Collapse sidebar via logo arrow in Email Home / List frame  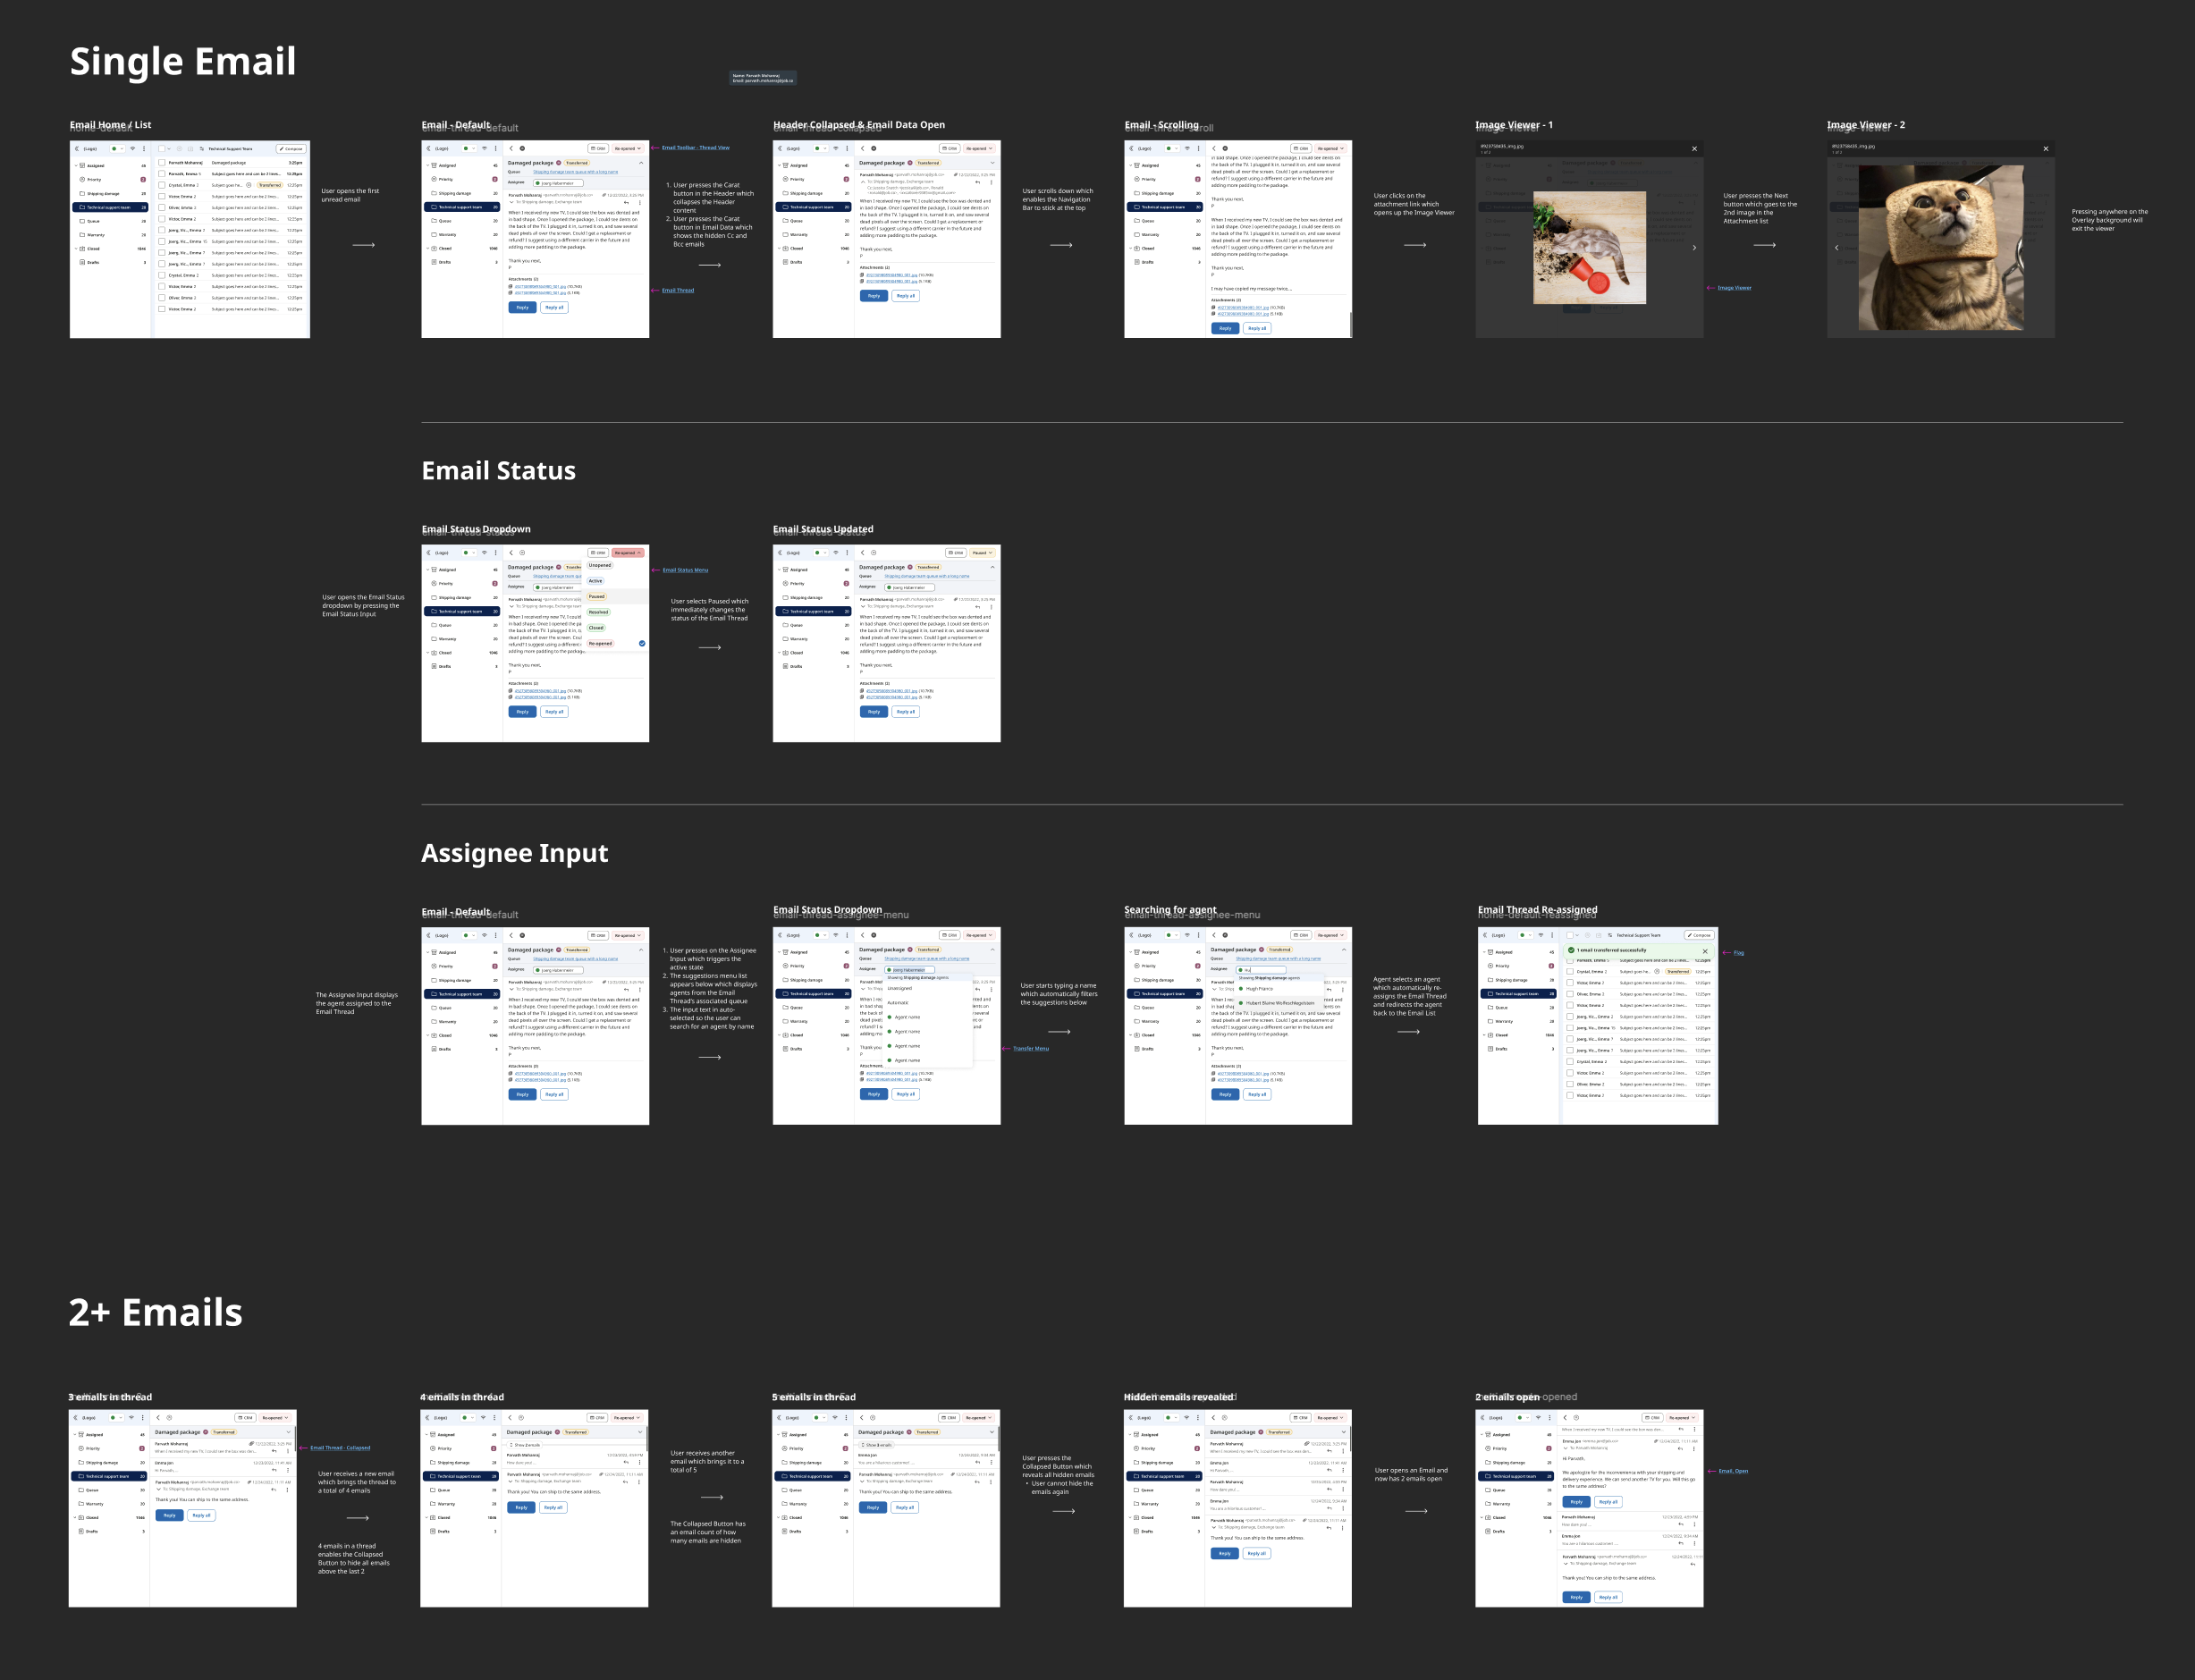76,149
